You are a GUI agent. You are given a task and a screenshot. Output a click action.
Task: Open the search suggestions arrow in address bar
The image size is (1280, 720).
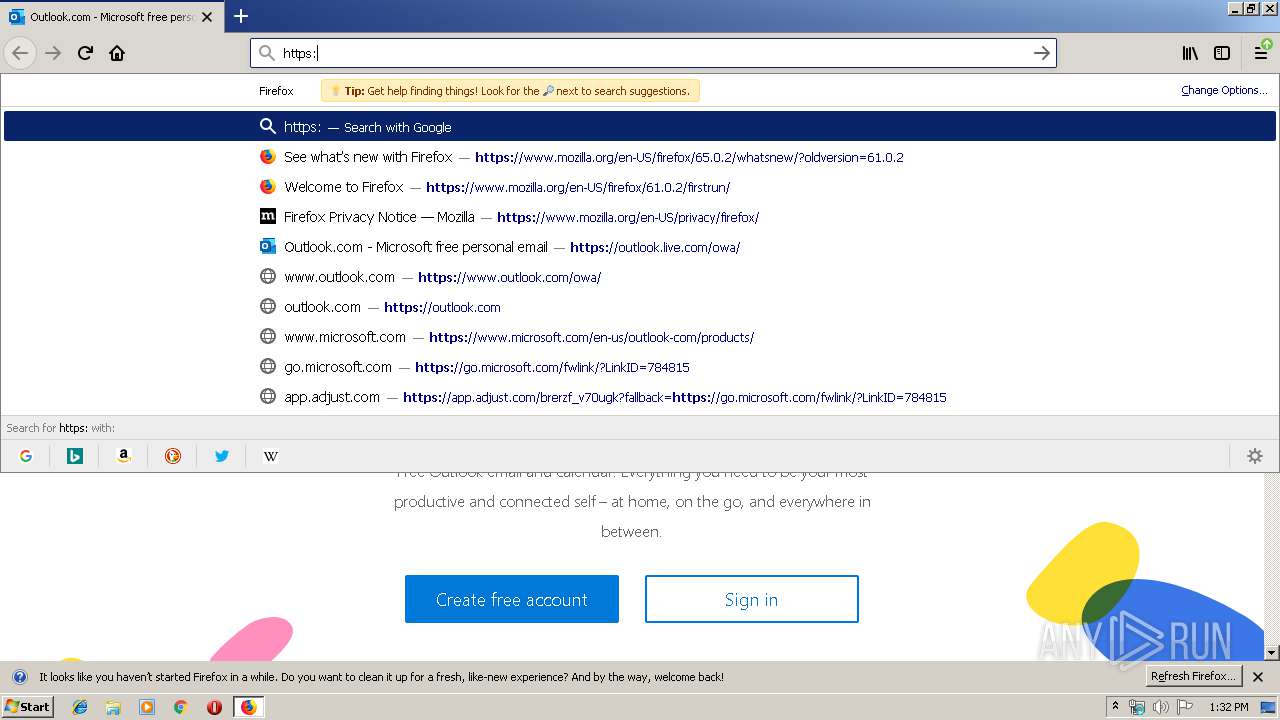pyautogui.click(x=1041, y=53)
